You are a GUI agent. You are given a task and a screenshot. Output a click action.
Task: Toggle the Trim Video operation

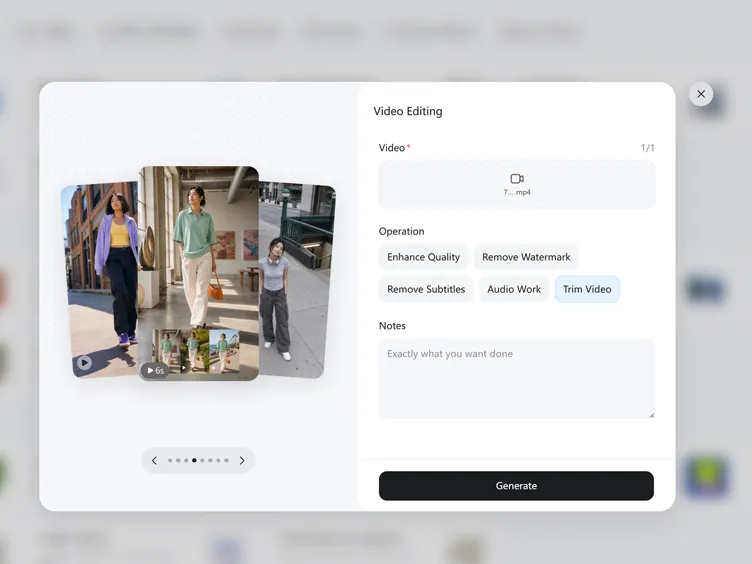coord(587,289)
